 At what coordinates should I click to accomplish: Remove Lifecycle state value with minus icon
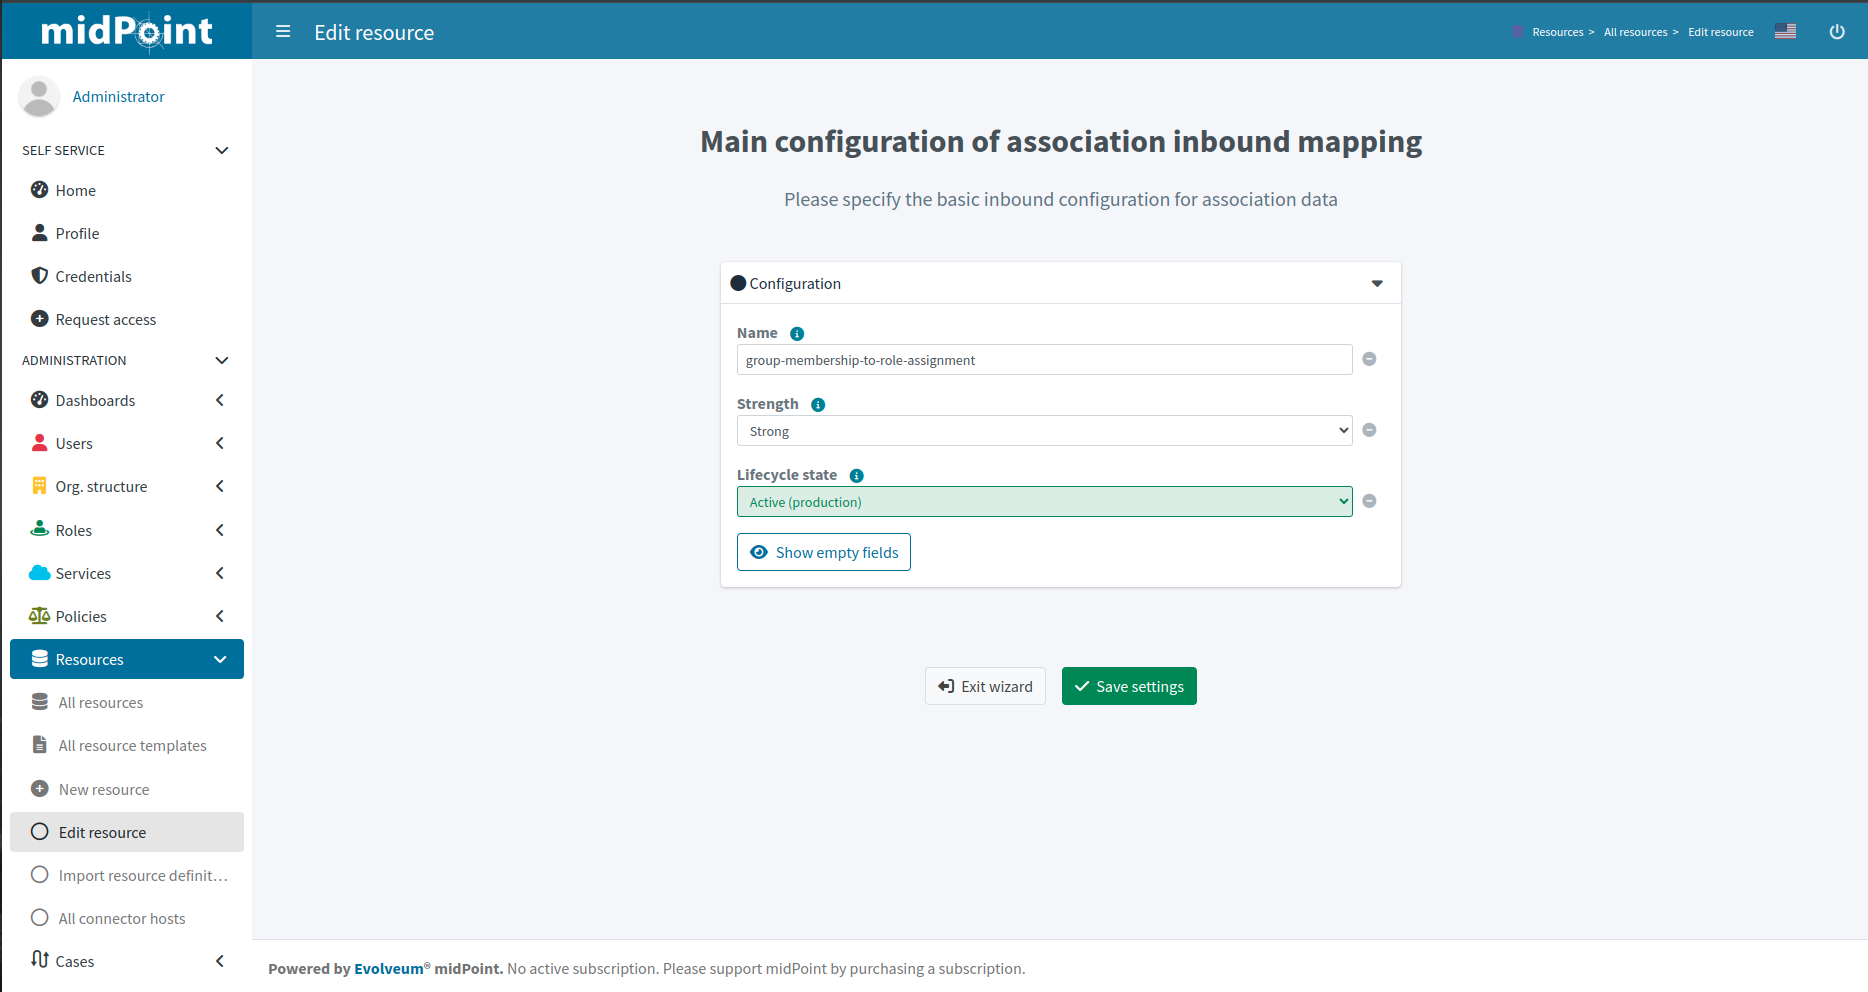point(1369,501)
